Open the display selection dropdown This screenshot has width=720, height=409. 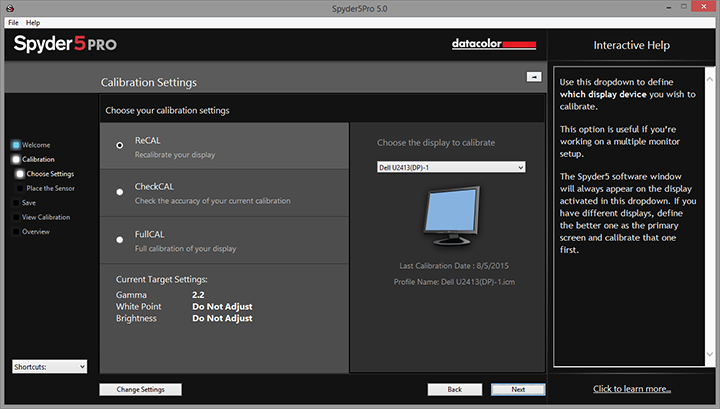pos(451,167)
